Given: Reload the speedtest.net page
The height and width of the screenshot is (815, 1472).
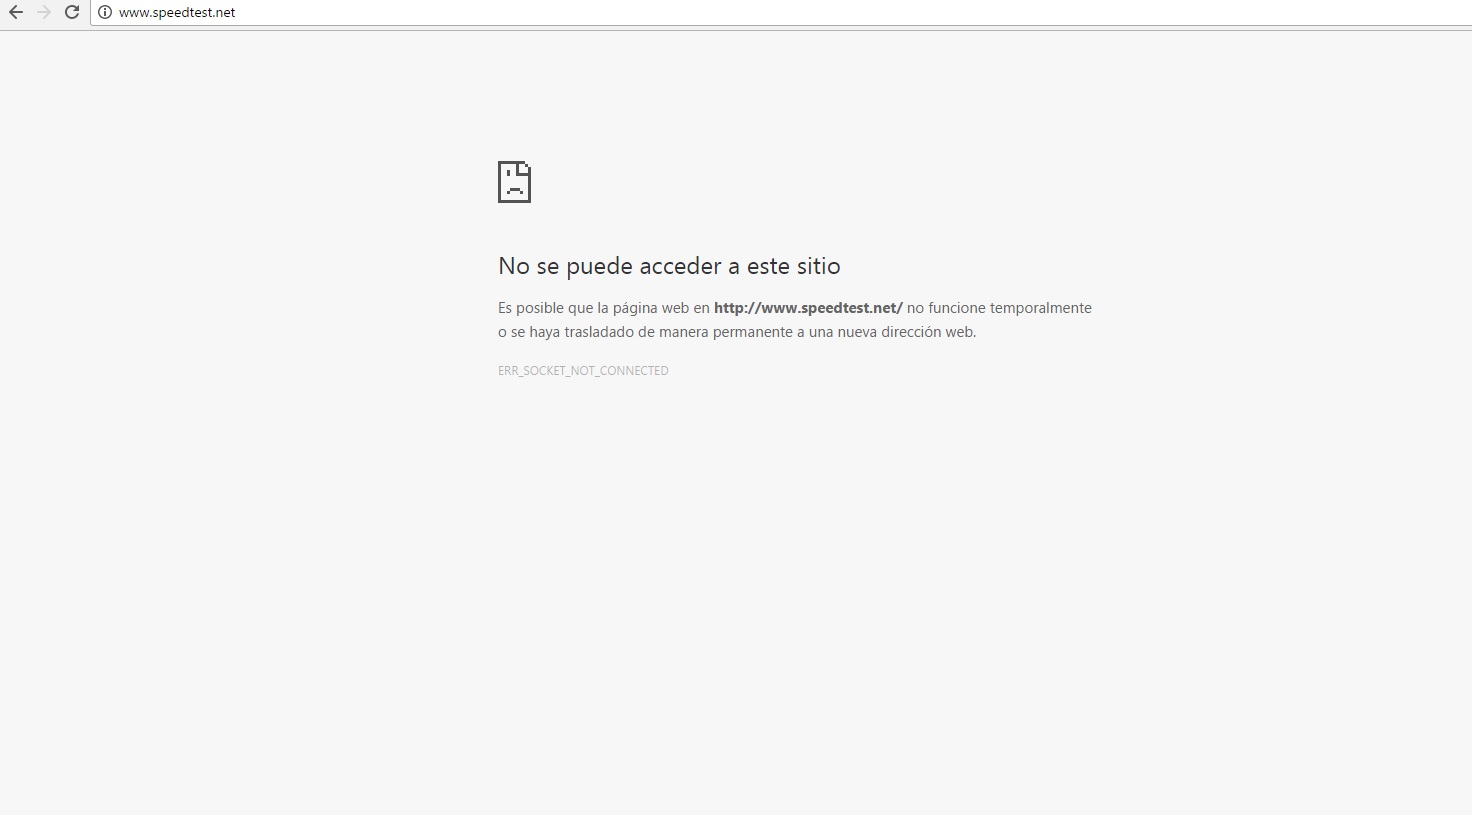Looking at the screenshot, I should point(72,12).
